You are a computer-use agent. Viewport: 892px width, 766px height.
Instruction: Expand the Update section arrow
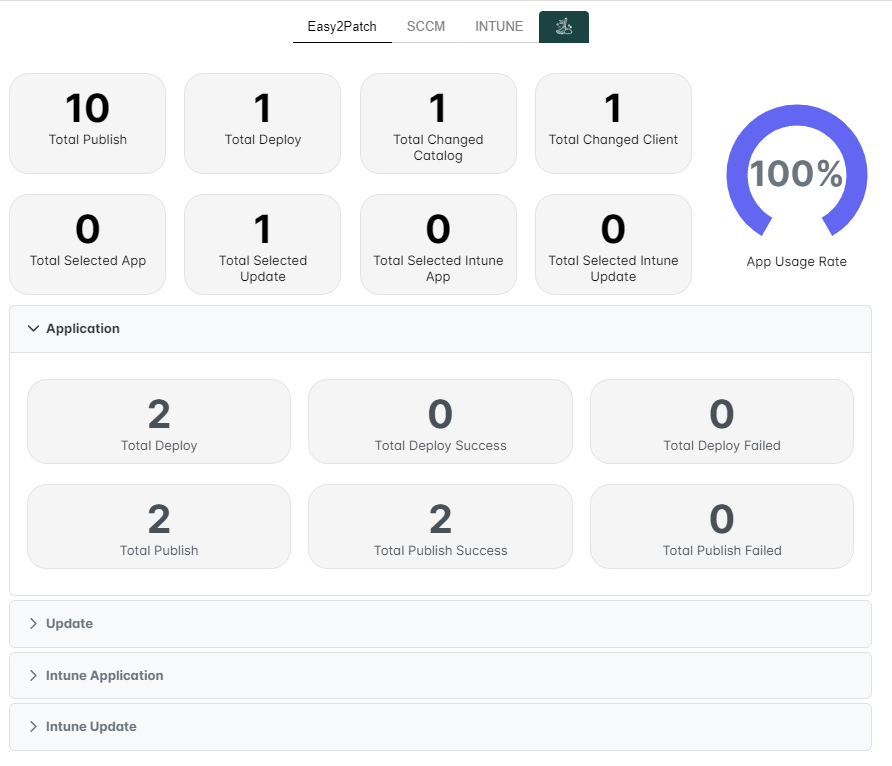click(33, 624)
